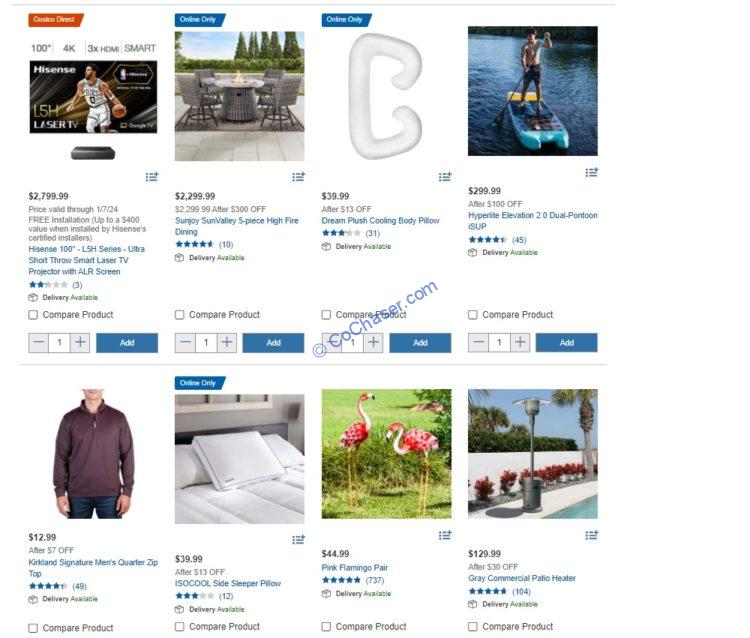Screen dimensions: 750x638
Task: Open Dream Plush Cooling Body Pillow link
Action: click(x=380, y=220)
